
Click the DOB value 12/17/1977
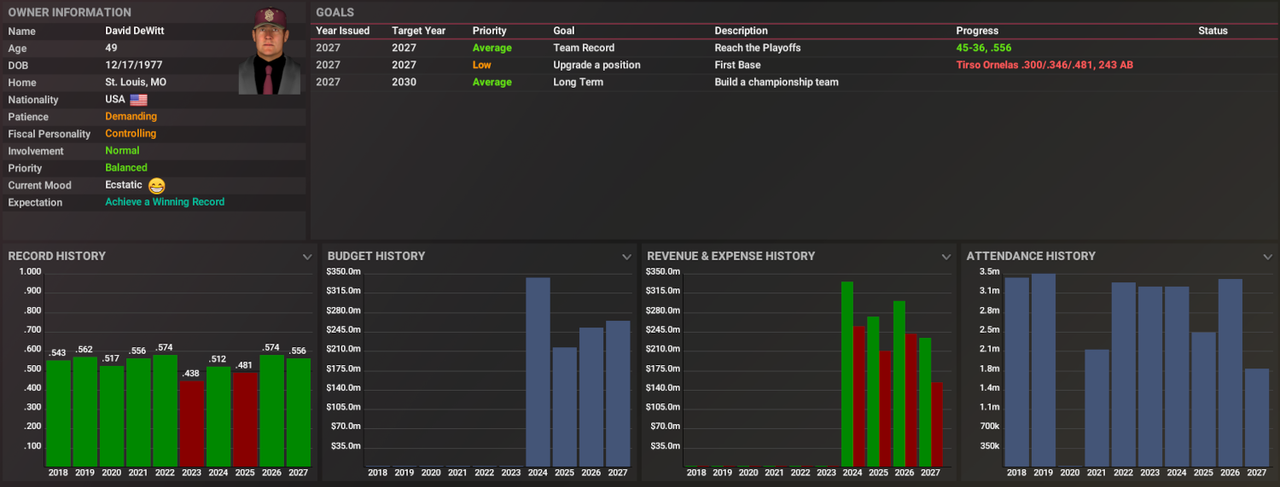[x=134, y=65]
